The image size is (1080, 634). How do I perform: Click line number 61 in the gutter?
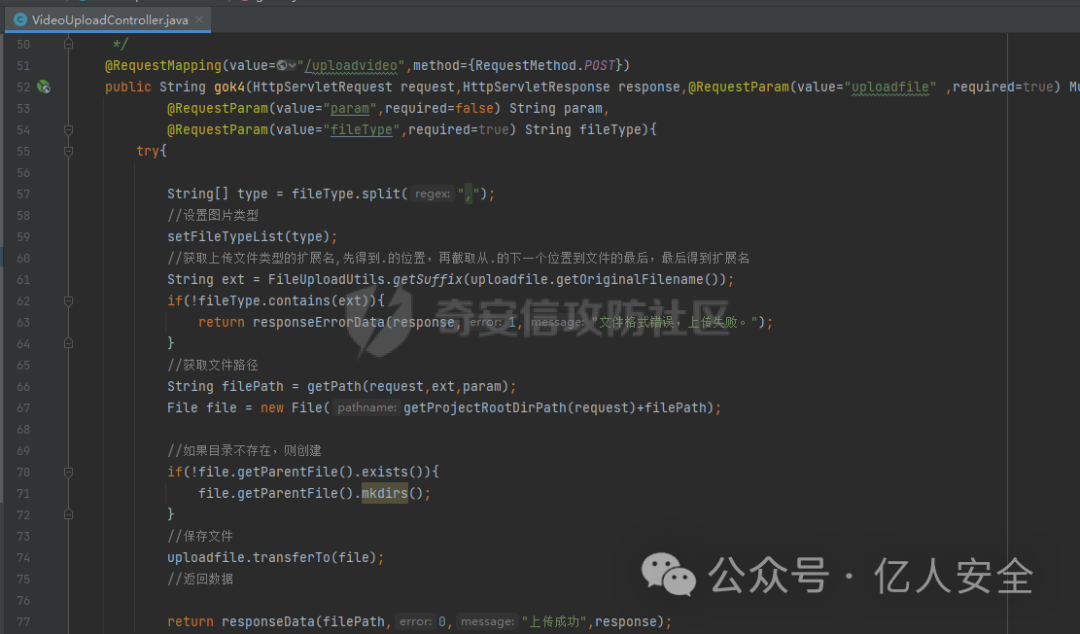(x=23, y=279)
